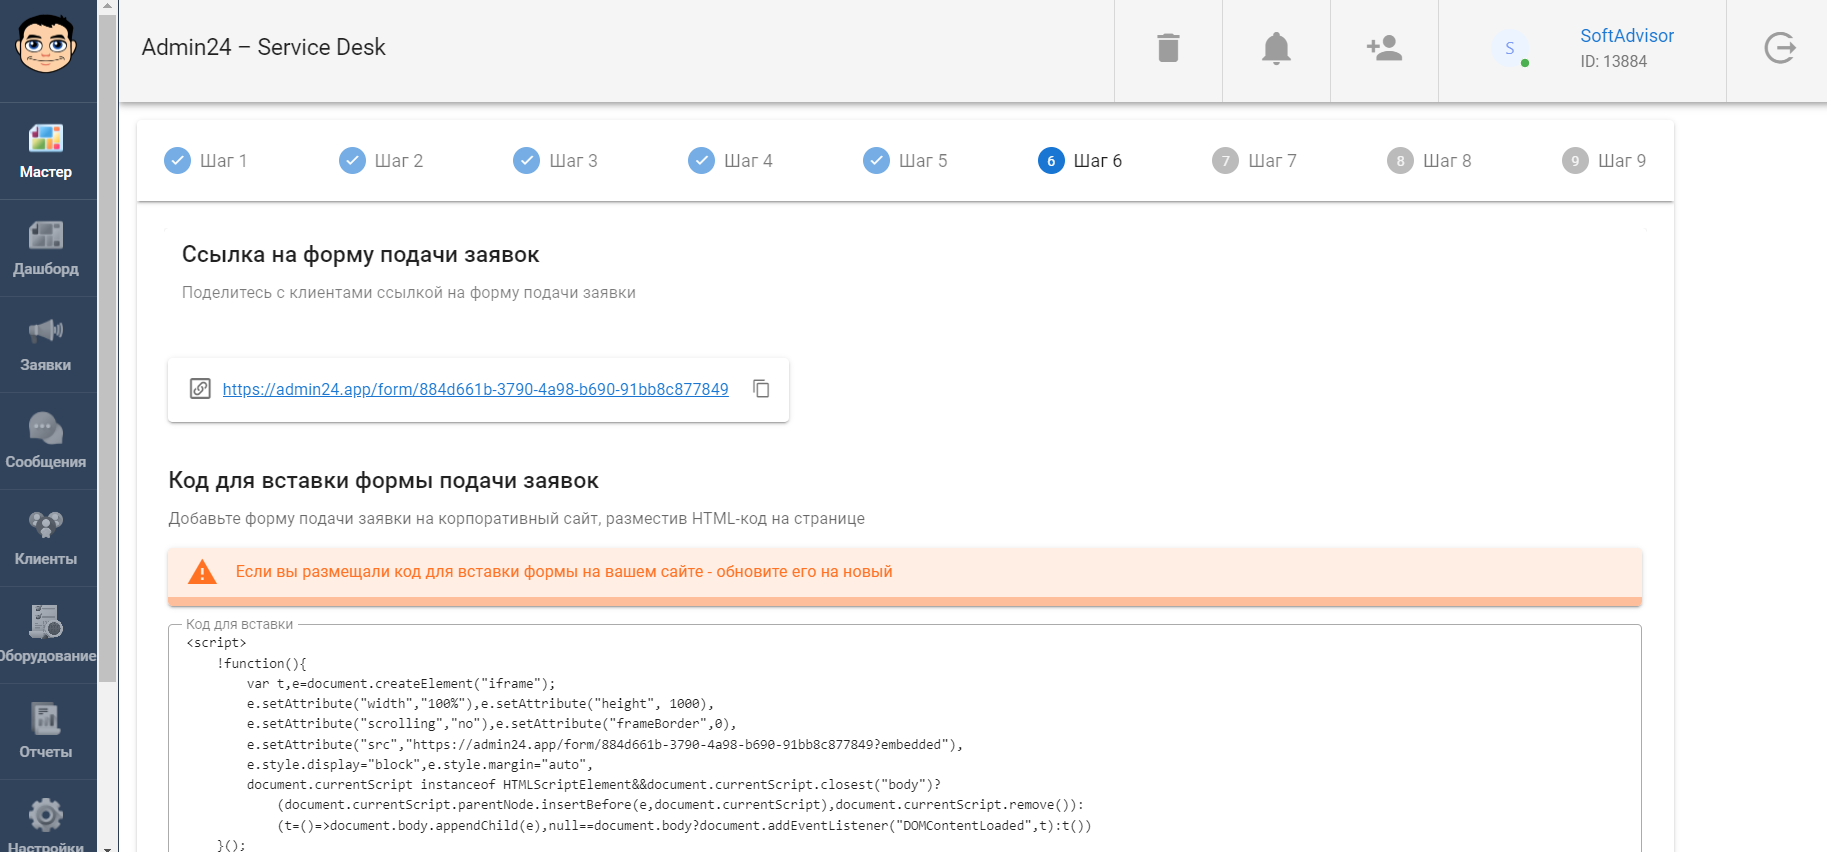Image resolution: width=1827 pixels, height=852 pixels.
Task: Go to step Шаг 1
Action: pos(206,161)
